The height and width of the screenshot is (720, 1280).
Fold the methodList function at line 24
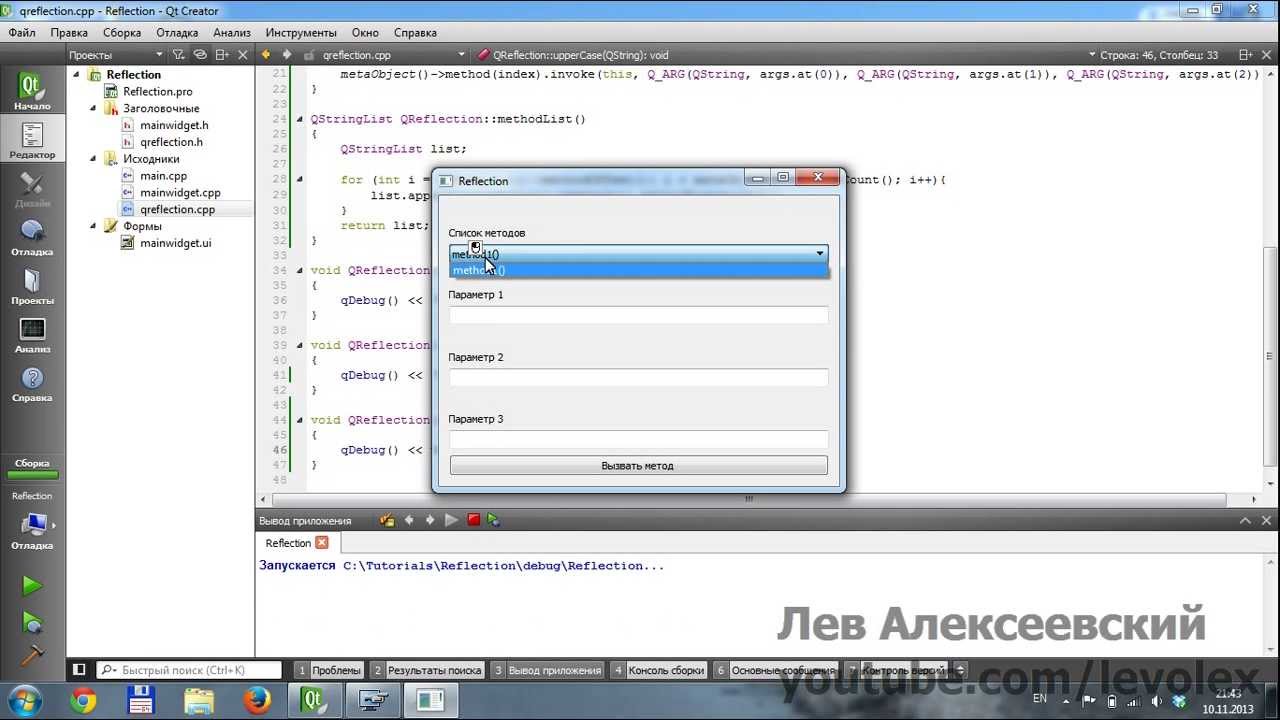point(300,119)
